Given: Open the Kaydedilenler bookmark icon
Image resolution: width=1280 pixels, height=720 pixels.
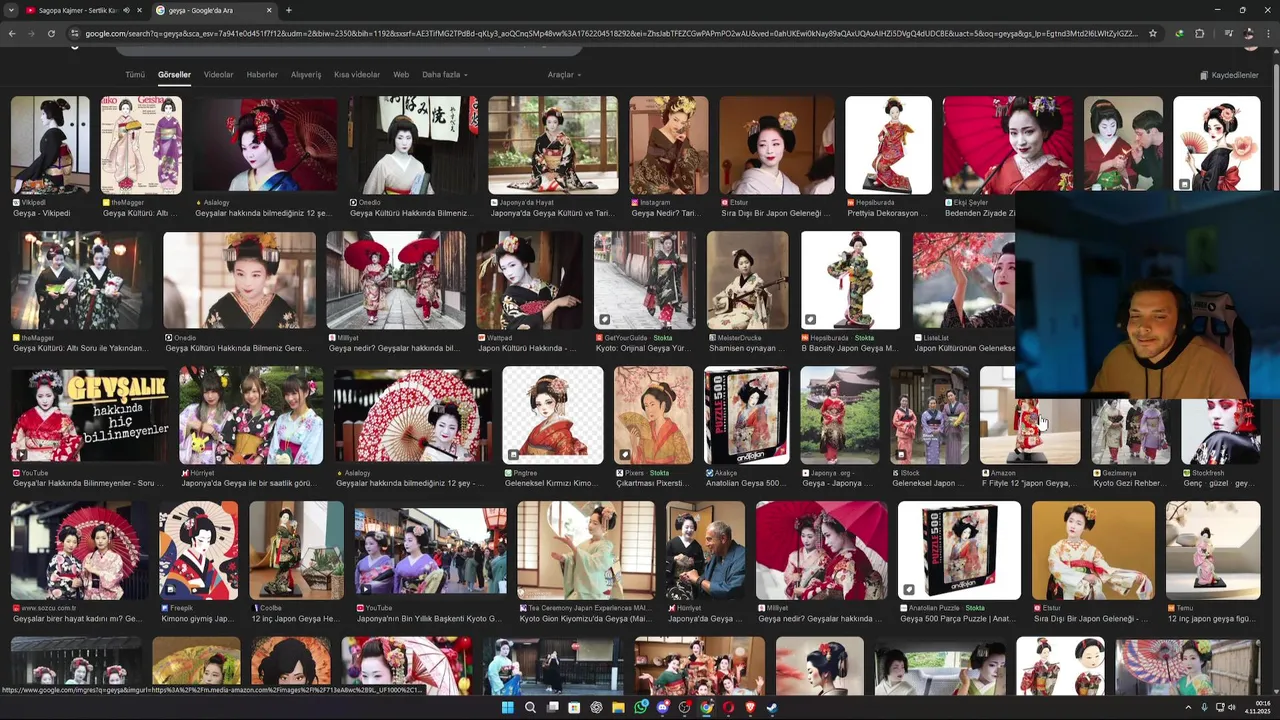Looking at the screenshot, I should pos(1204,75).
